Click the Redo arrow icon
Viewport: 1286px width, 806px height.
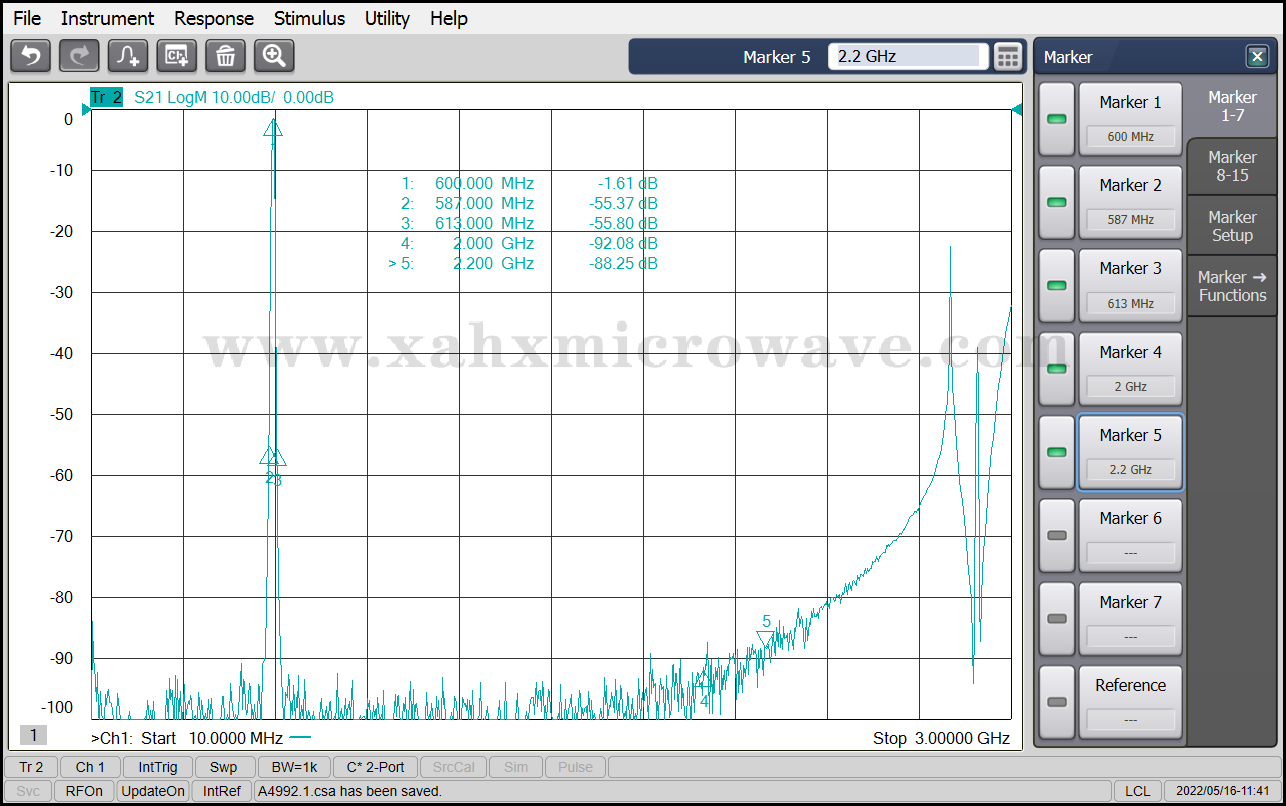click(79, 56)
